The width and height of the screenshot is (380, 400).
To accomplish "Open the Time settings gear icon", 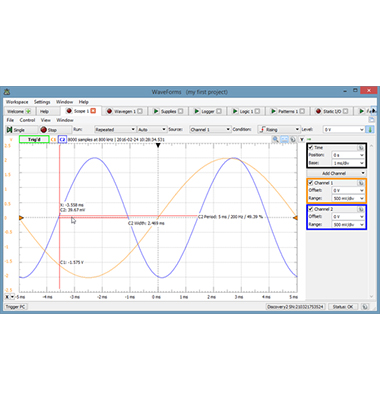I will tap(361, 147).
